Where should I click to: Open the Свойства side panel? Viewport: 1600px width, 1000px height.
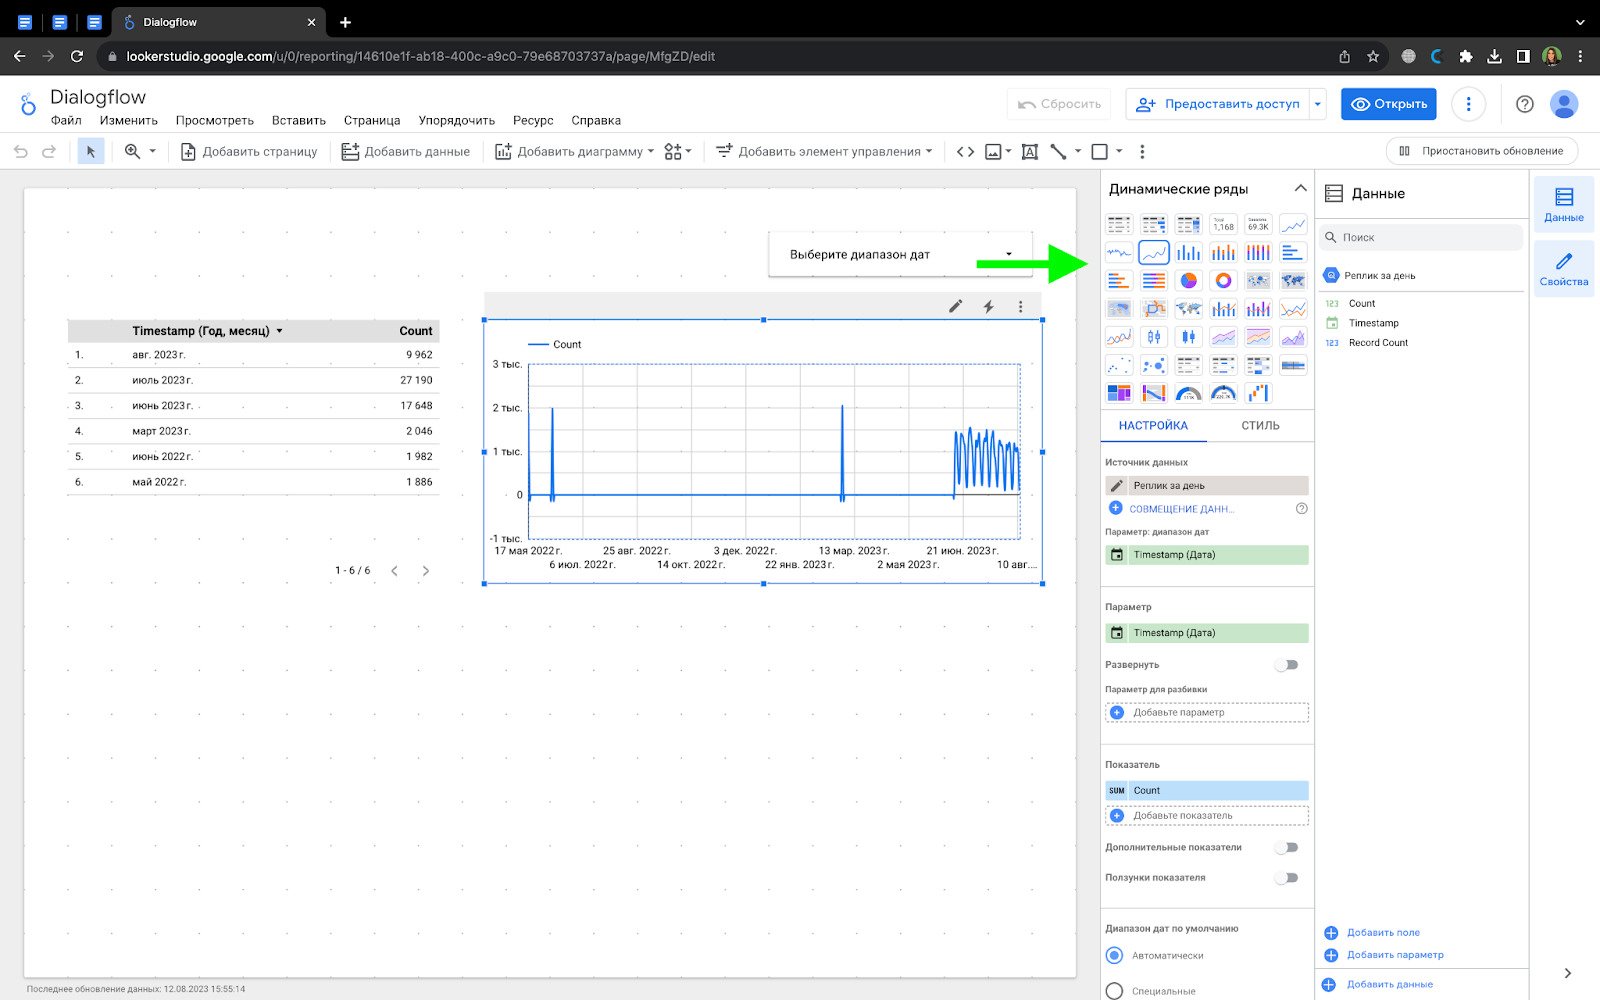(x=1564, y=269)
